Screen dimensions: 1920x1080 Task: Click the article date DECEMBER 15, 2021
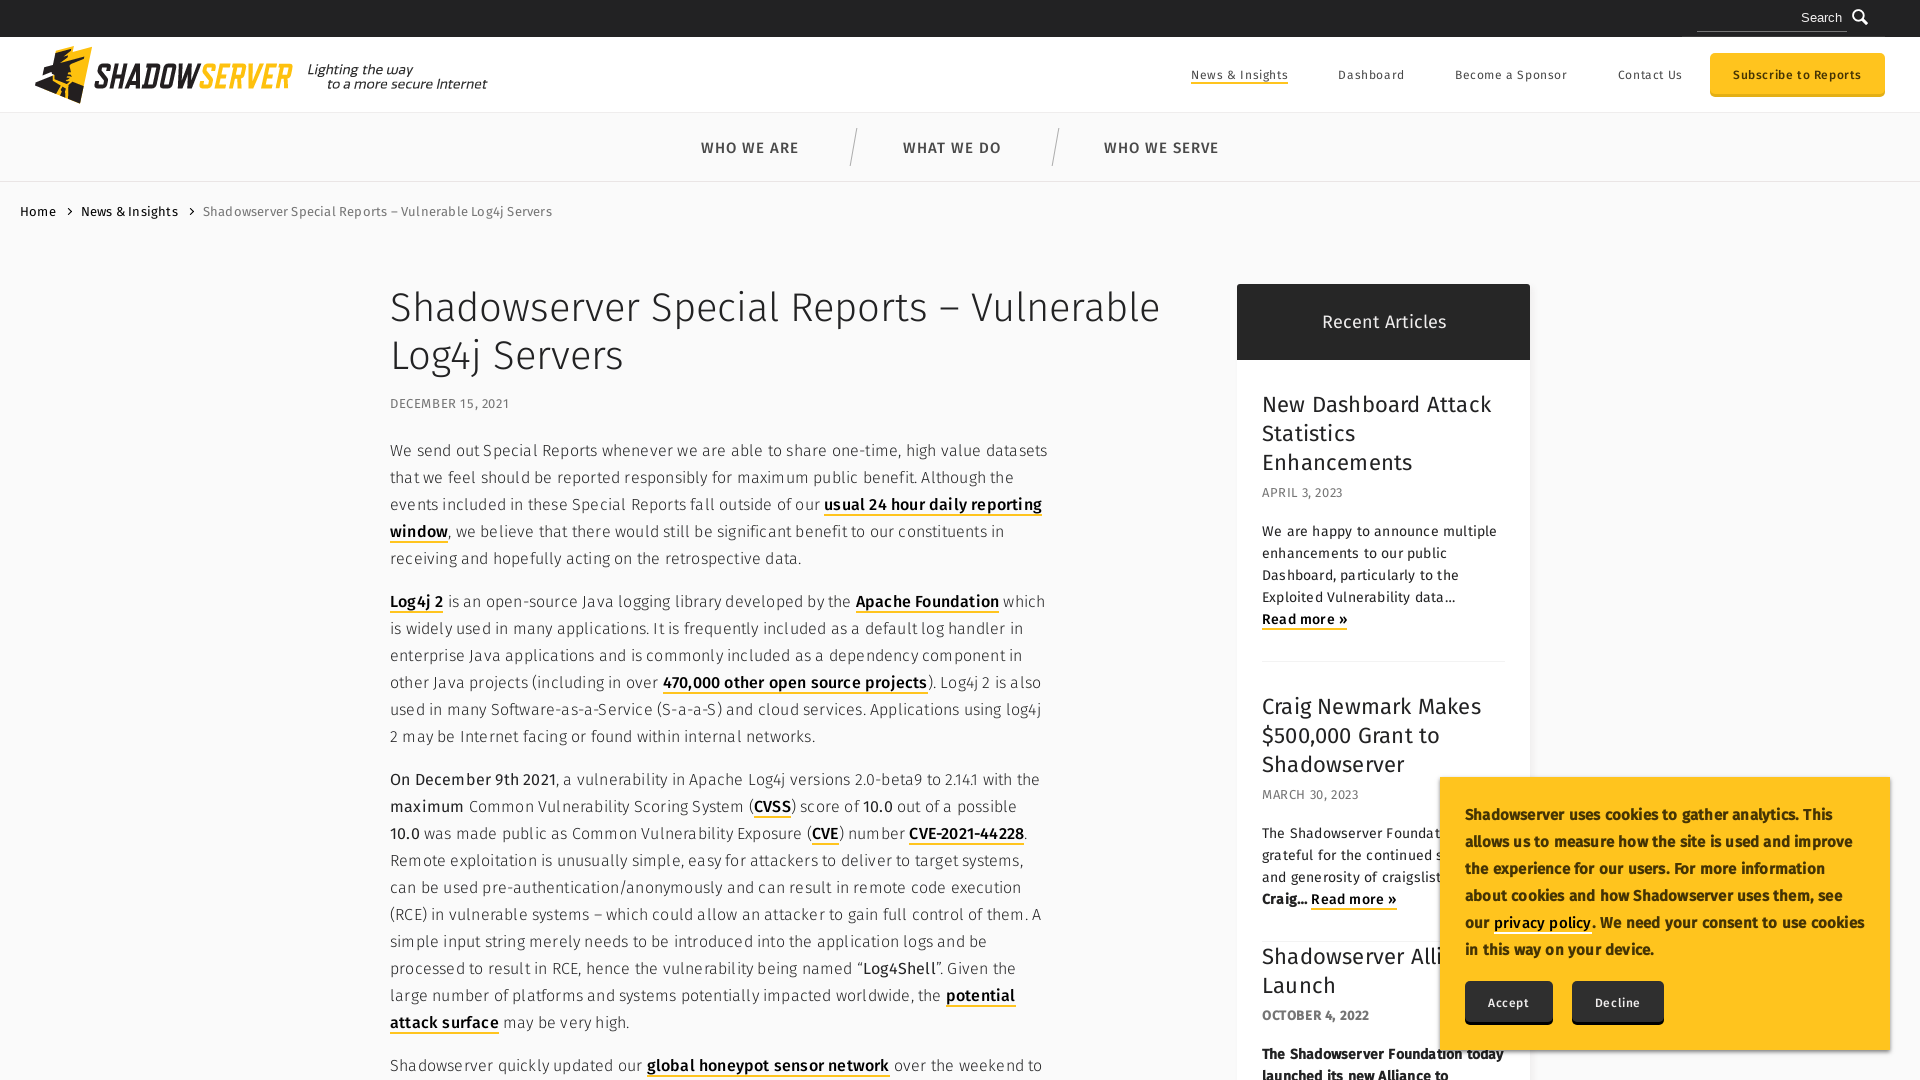449,404
